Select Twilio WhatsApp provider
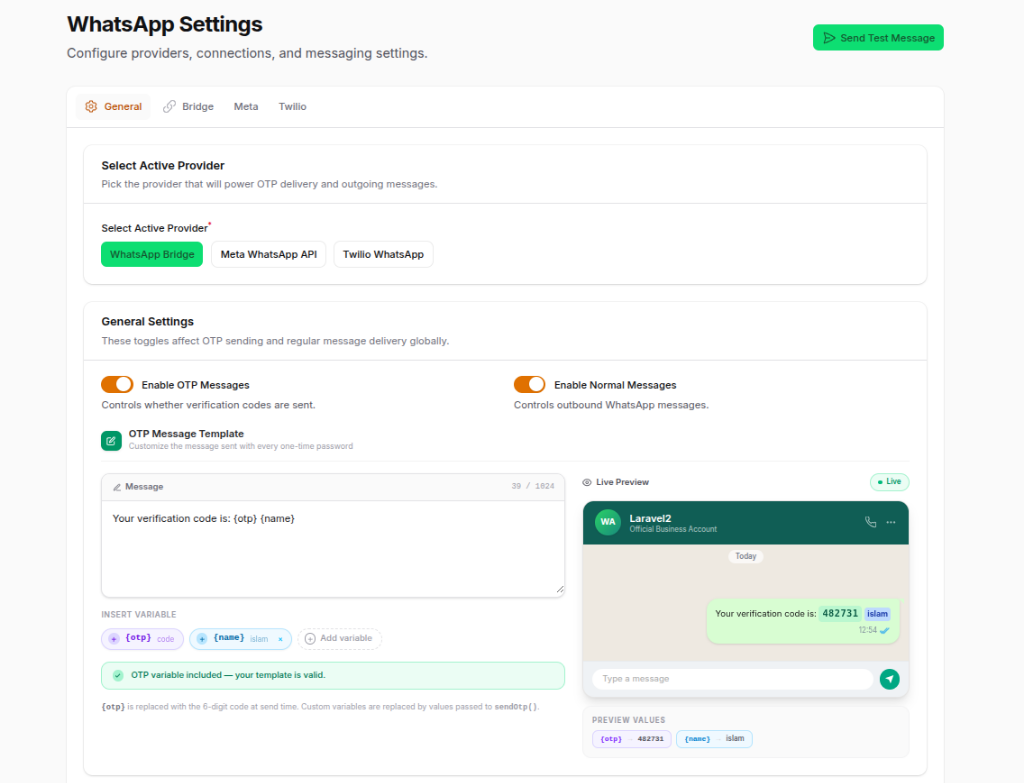 point(383,254)
